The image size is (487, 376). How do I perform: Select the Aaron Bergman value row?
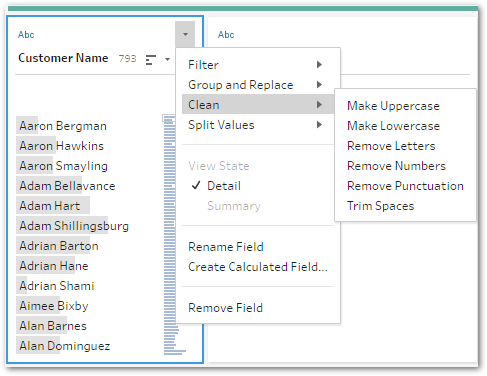point(63,126)
